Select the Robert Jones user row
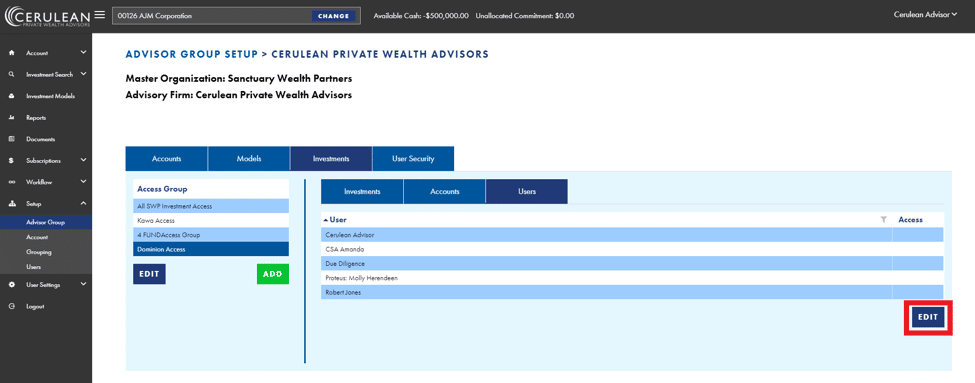This screenshot has width=975, height=383. tap(632, 292)
